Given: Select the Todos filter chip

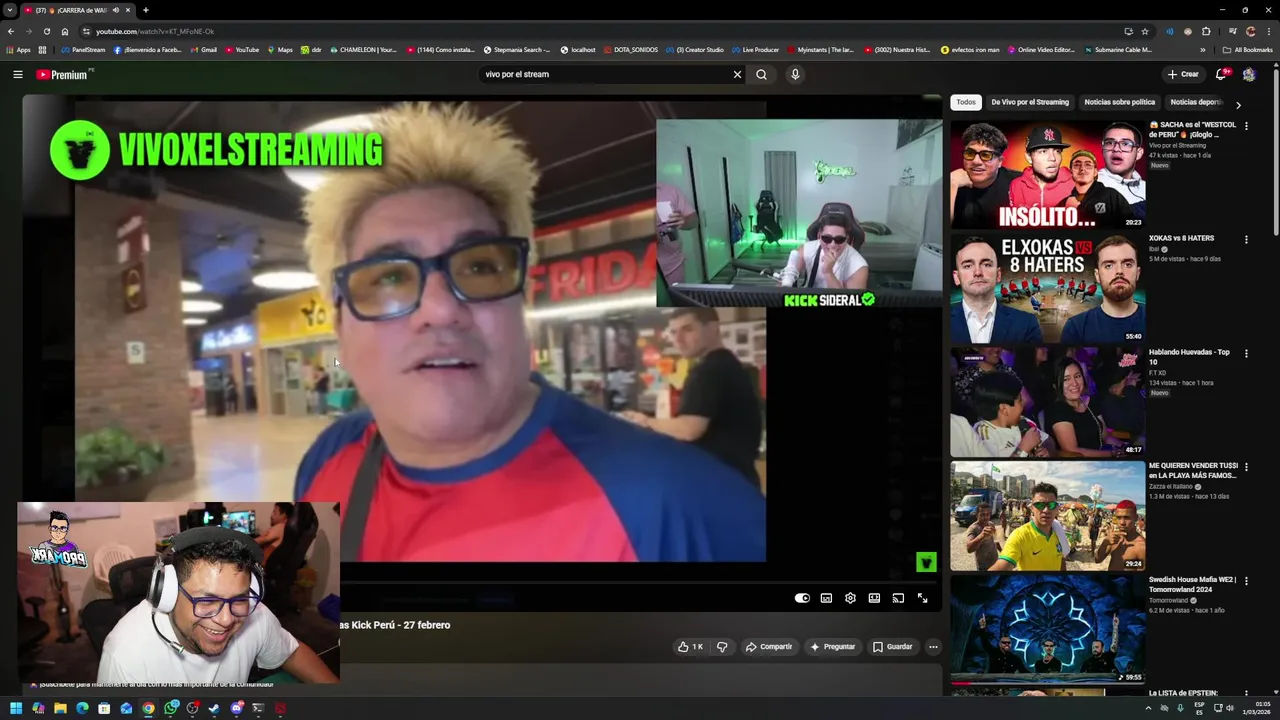Looking at the screenshot, I should [966, 102].
